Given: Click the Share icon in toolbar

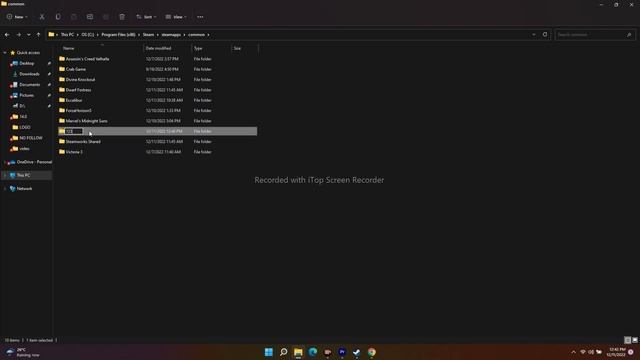Looking at the screenshot, I should click(x=106, y=17).
